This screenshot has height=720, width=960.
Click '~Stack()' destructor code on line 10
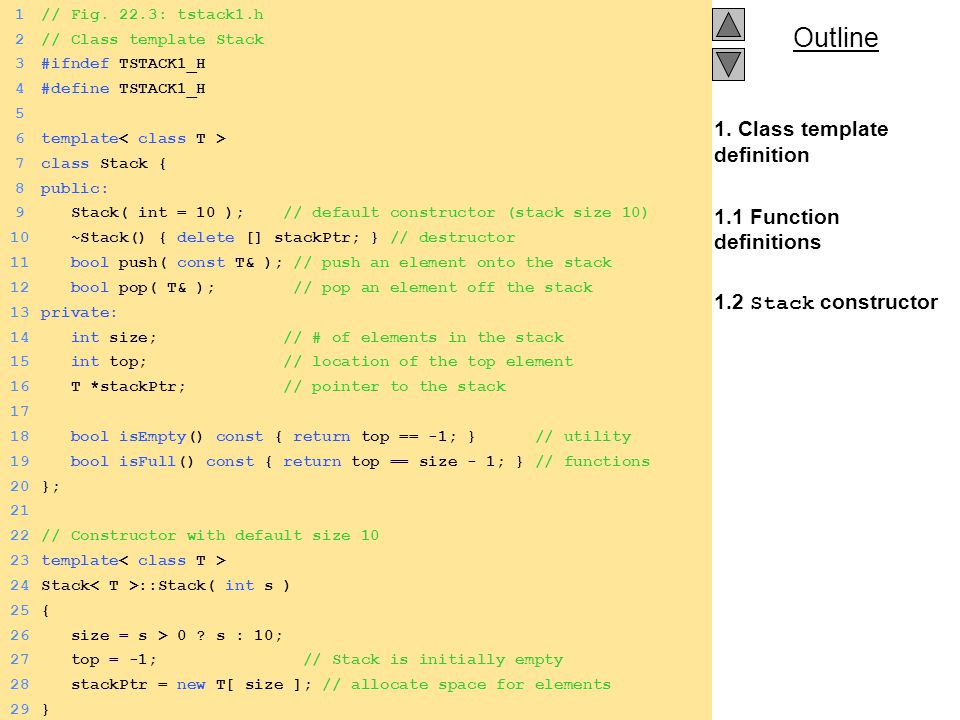pyautogui.click(x=225, y=238)
